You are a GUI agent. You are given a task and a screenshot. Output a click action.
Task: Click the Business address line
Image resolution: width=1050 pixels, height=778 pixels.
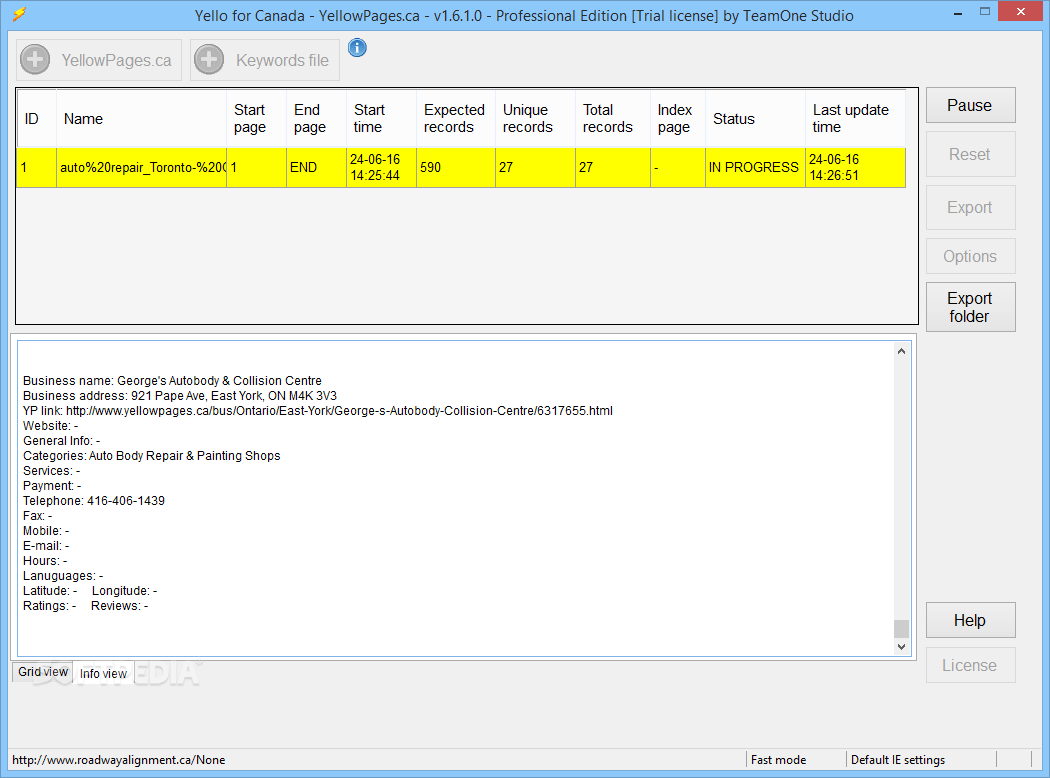point(179,396)
